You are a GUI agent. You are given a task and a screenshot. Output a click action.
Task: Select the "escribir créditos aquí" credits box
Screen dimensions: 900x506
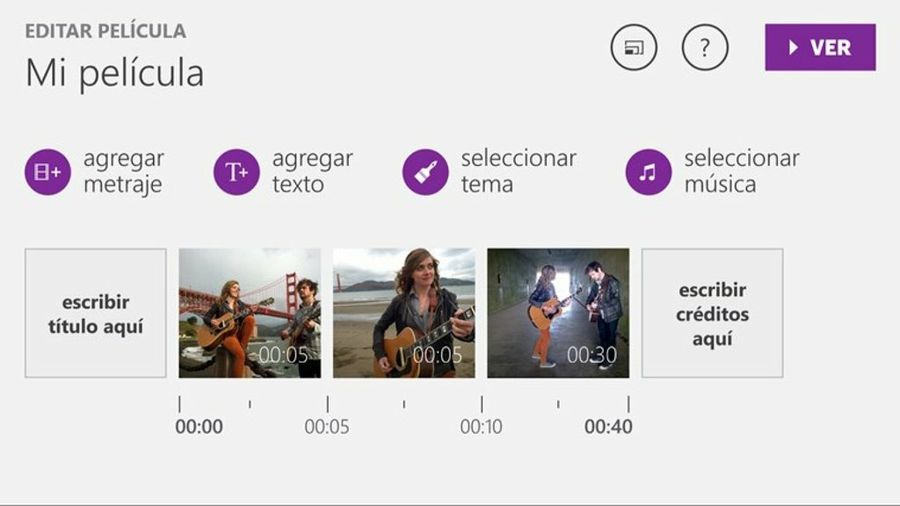pos(712,313)
